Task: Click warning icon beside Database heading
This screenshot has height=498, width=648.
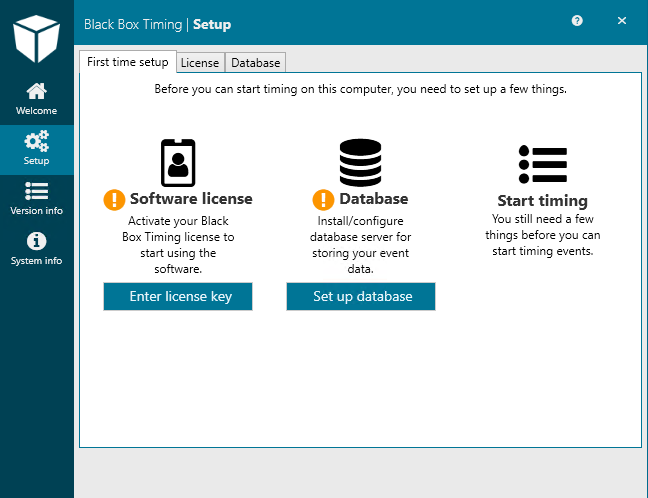Action: coord(323,200)
